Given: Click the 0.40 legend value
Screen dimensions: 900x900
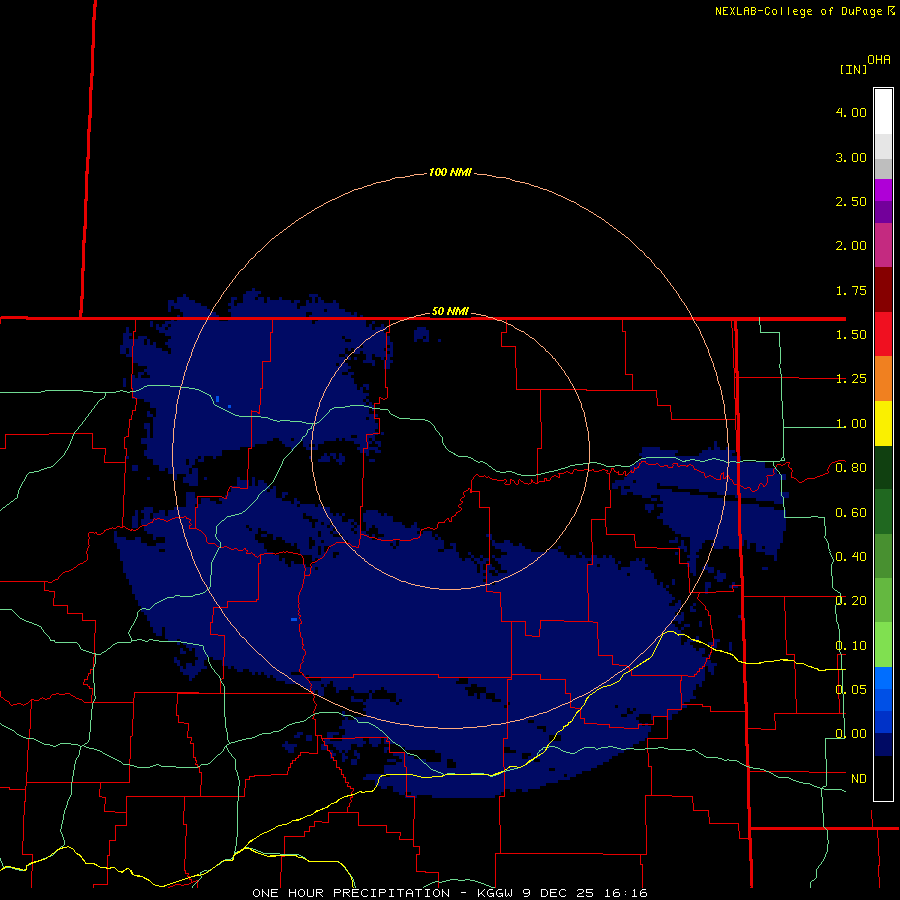Looking at the screenshot, I should coord(851,557).
